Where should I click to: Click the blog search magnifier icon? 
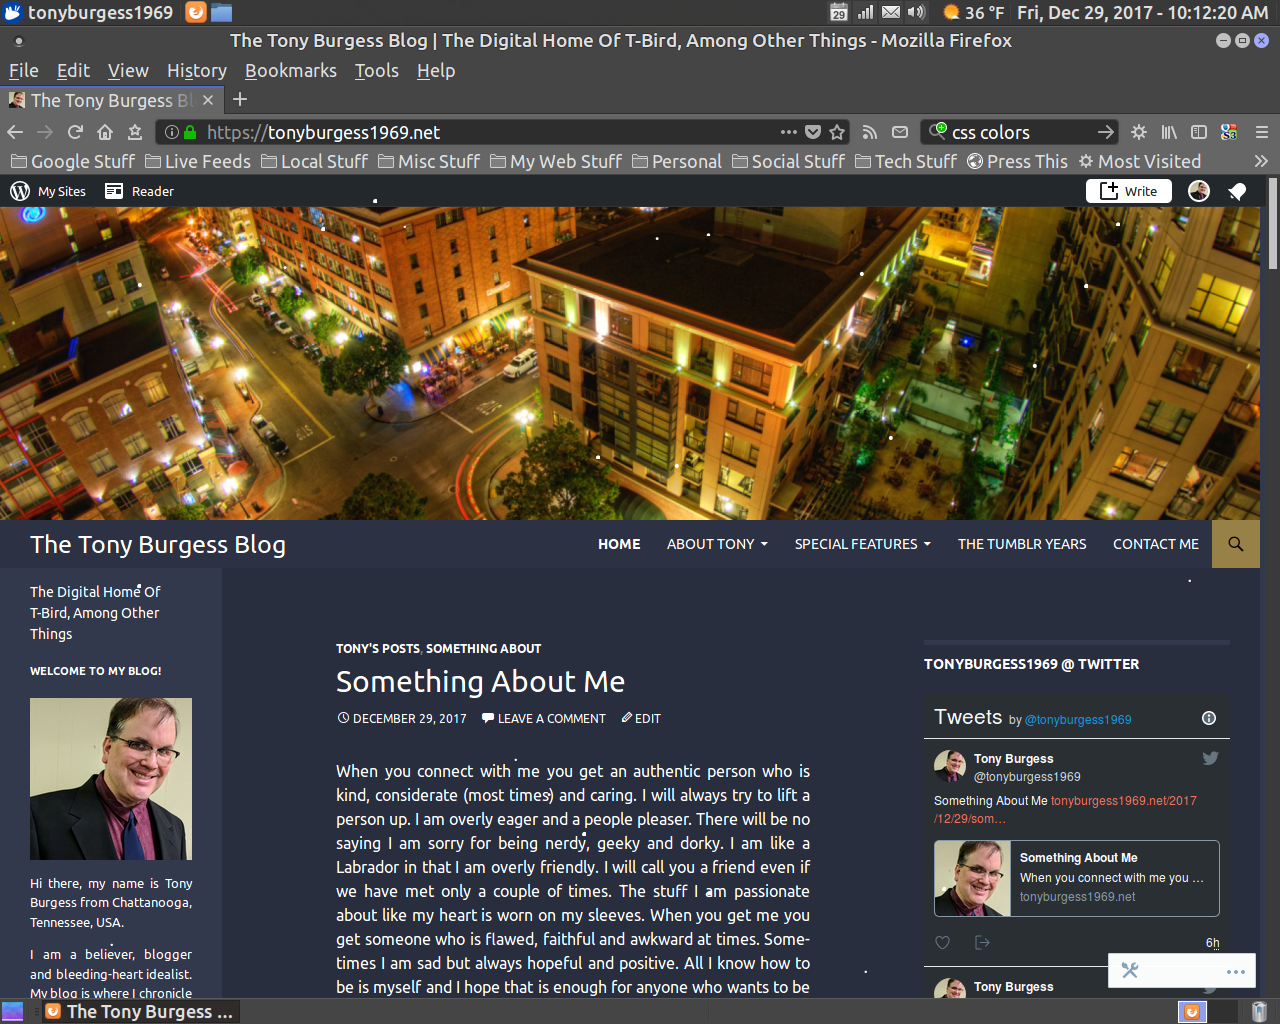[x=1236, y=544]
